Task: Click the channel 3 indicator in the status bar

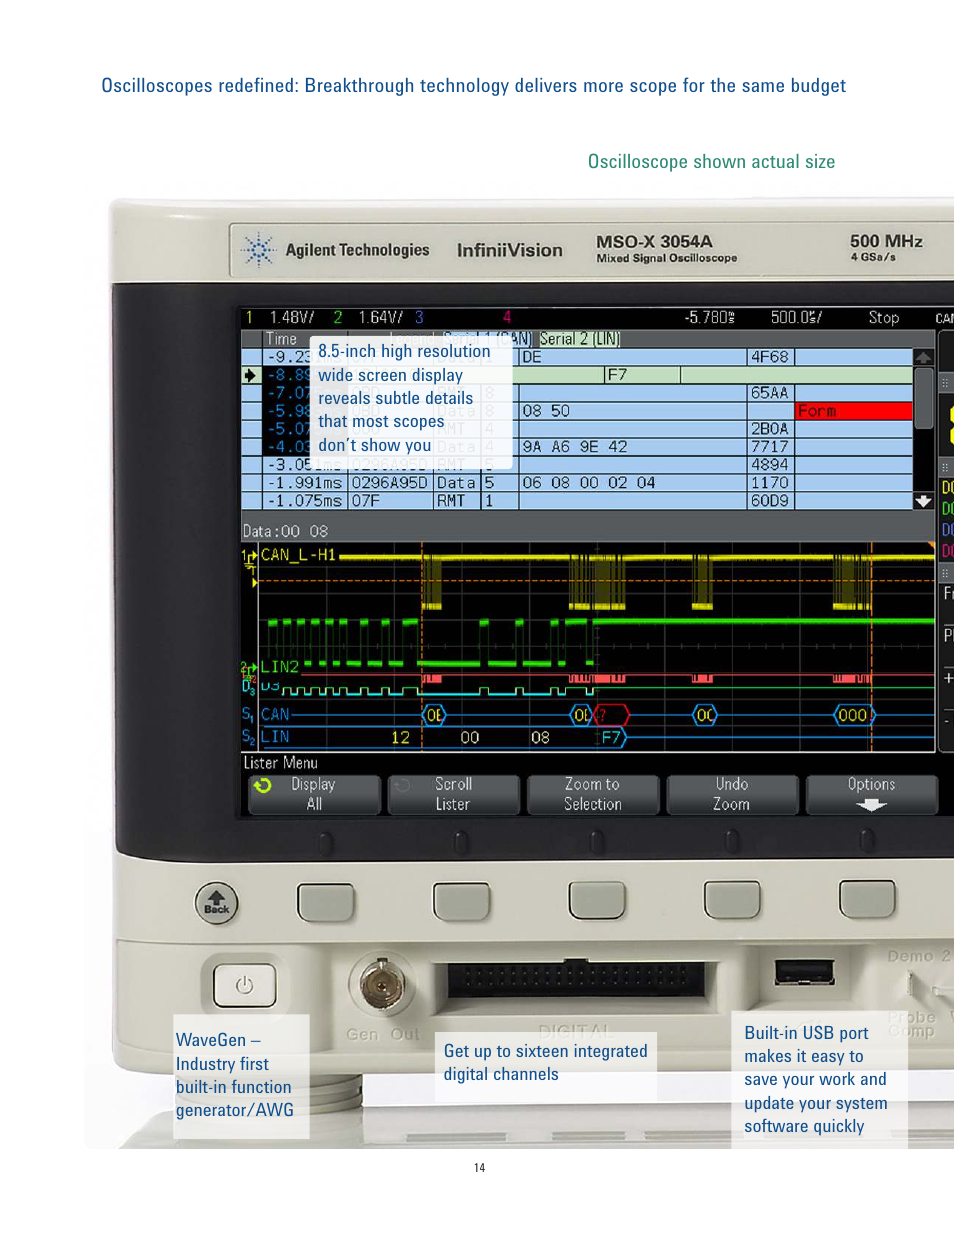Action: [x=419, y=317]
